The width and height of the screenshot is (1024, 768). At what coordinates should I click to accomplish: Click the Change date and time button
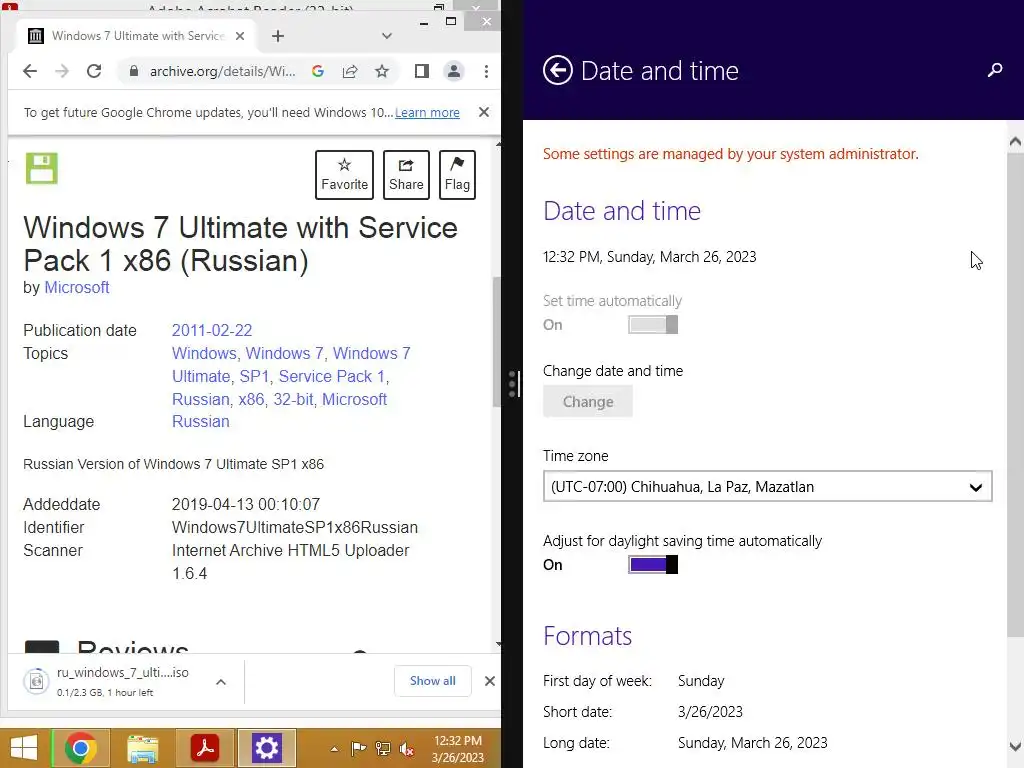click(x=588, y=401)
